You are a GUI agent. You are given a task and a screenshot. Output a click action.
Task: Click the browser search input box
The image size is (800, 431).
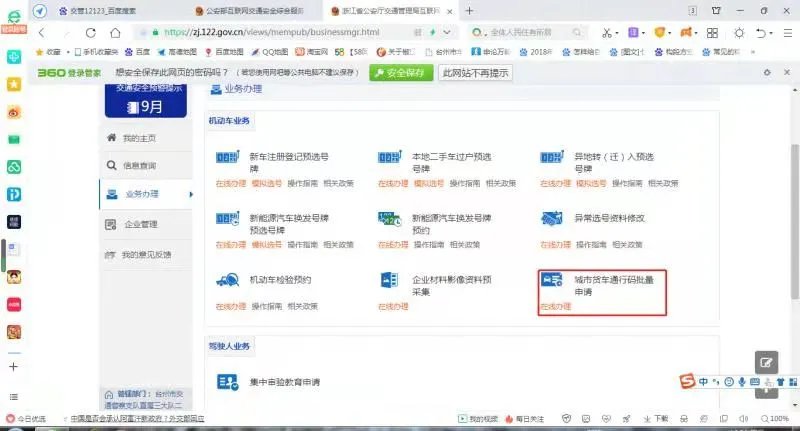tap(527, 33)
